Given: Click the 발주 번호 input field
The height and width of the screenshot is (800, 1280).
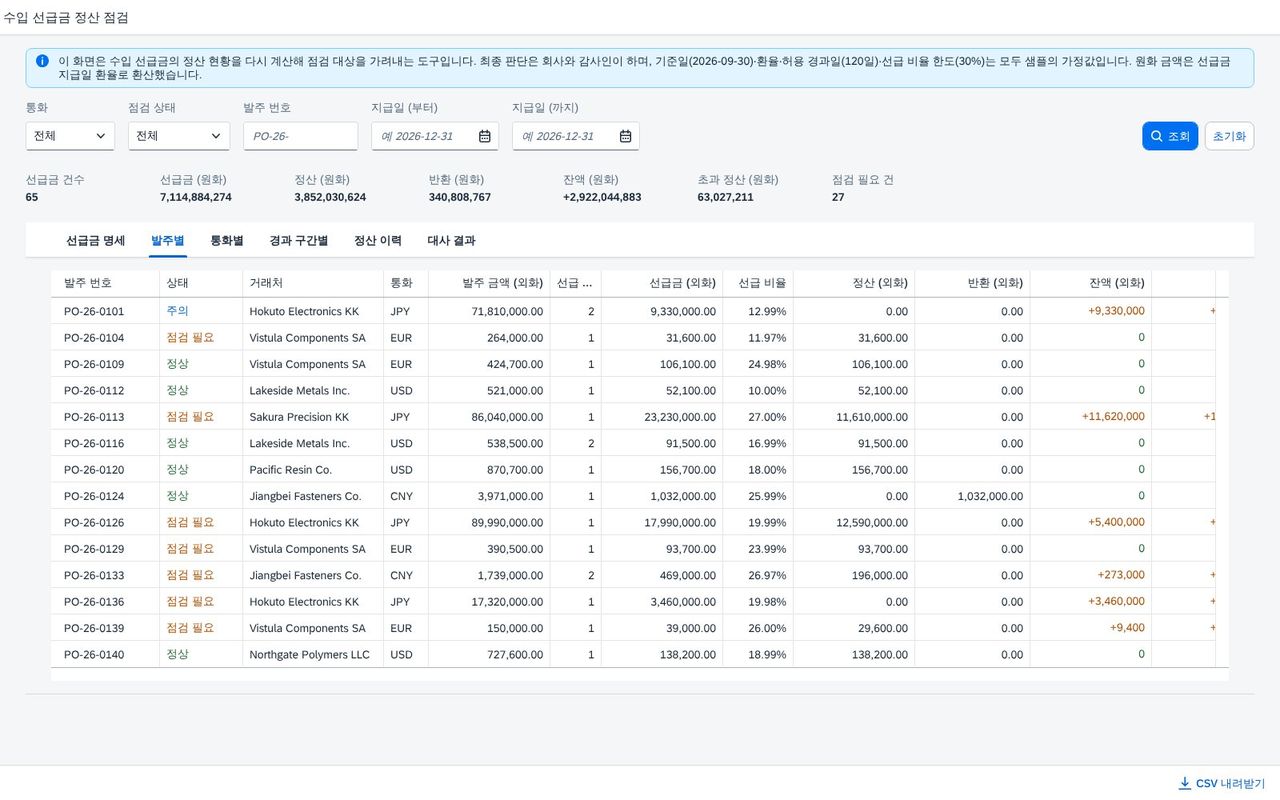Looking at the screenshot, I should (x=300, y=136).
